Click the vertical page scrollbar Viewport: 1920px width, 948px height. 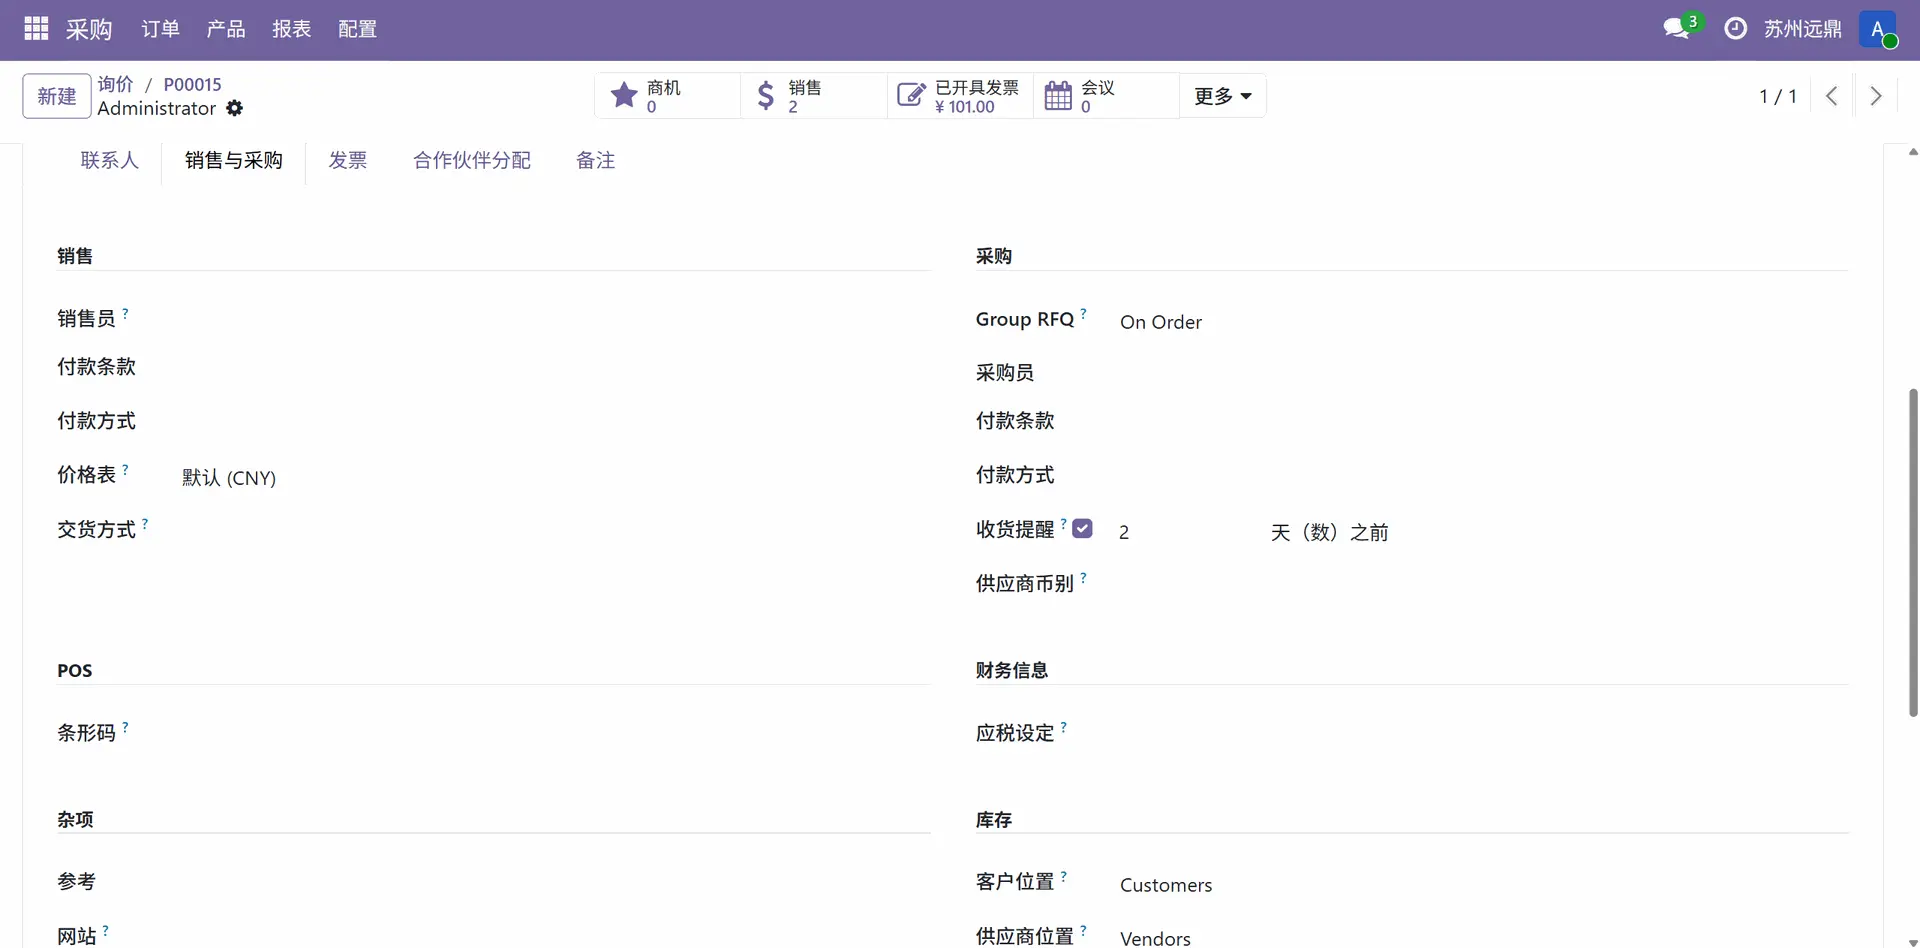click(1913, 552)
